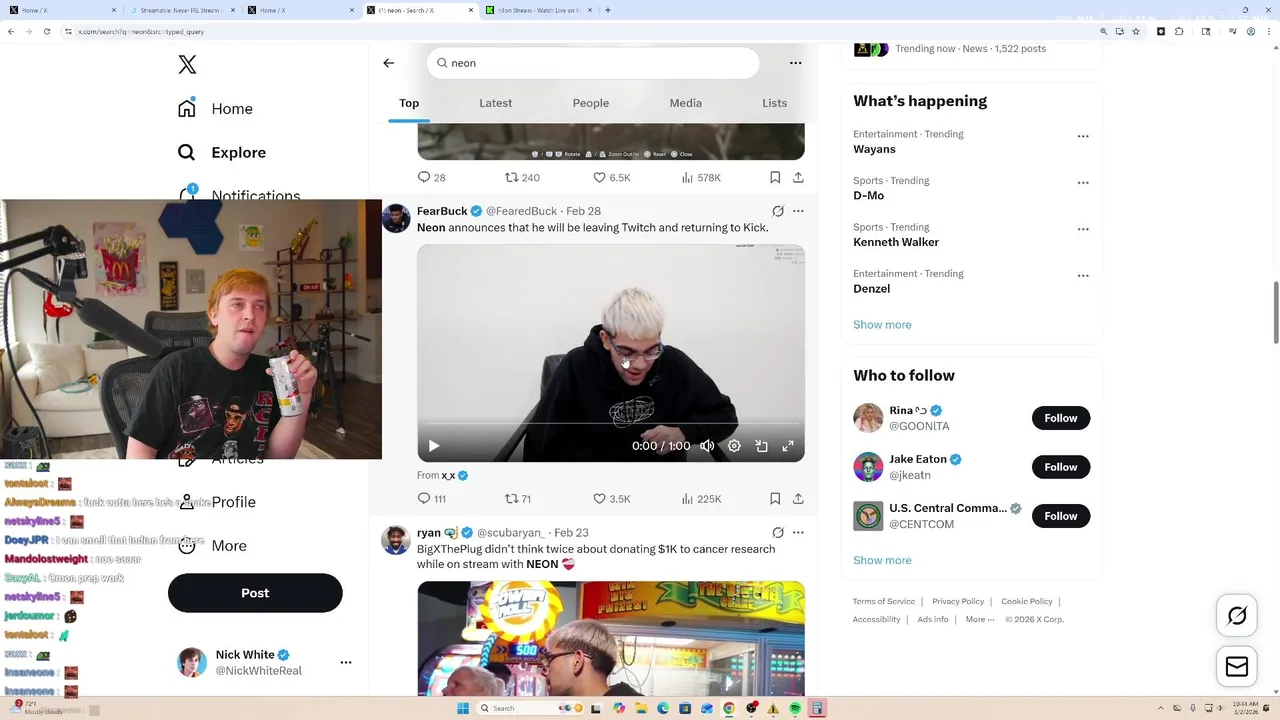
Task: Switch to the Latest tab
Action: 495,103
